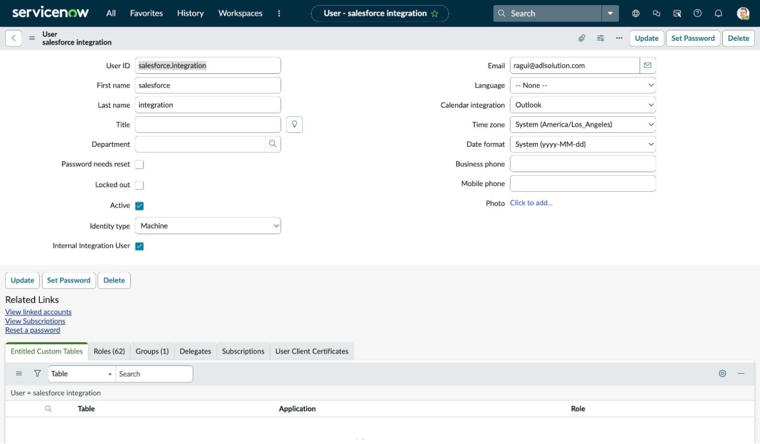The image size is (760, 444).
Task: Uncheck the Active checkbox
Action: tap(140, 206)
